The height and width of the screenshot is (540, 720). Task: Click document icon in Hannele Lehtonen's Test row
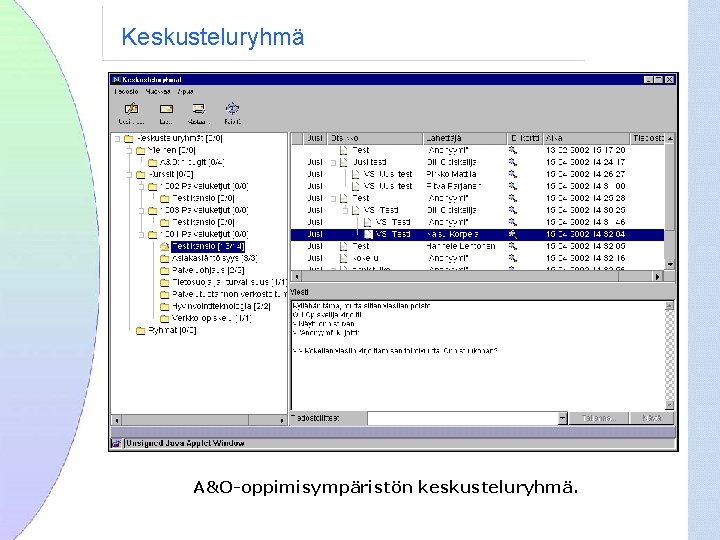coord(343,246)
